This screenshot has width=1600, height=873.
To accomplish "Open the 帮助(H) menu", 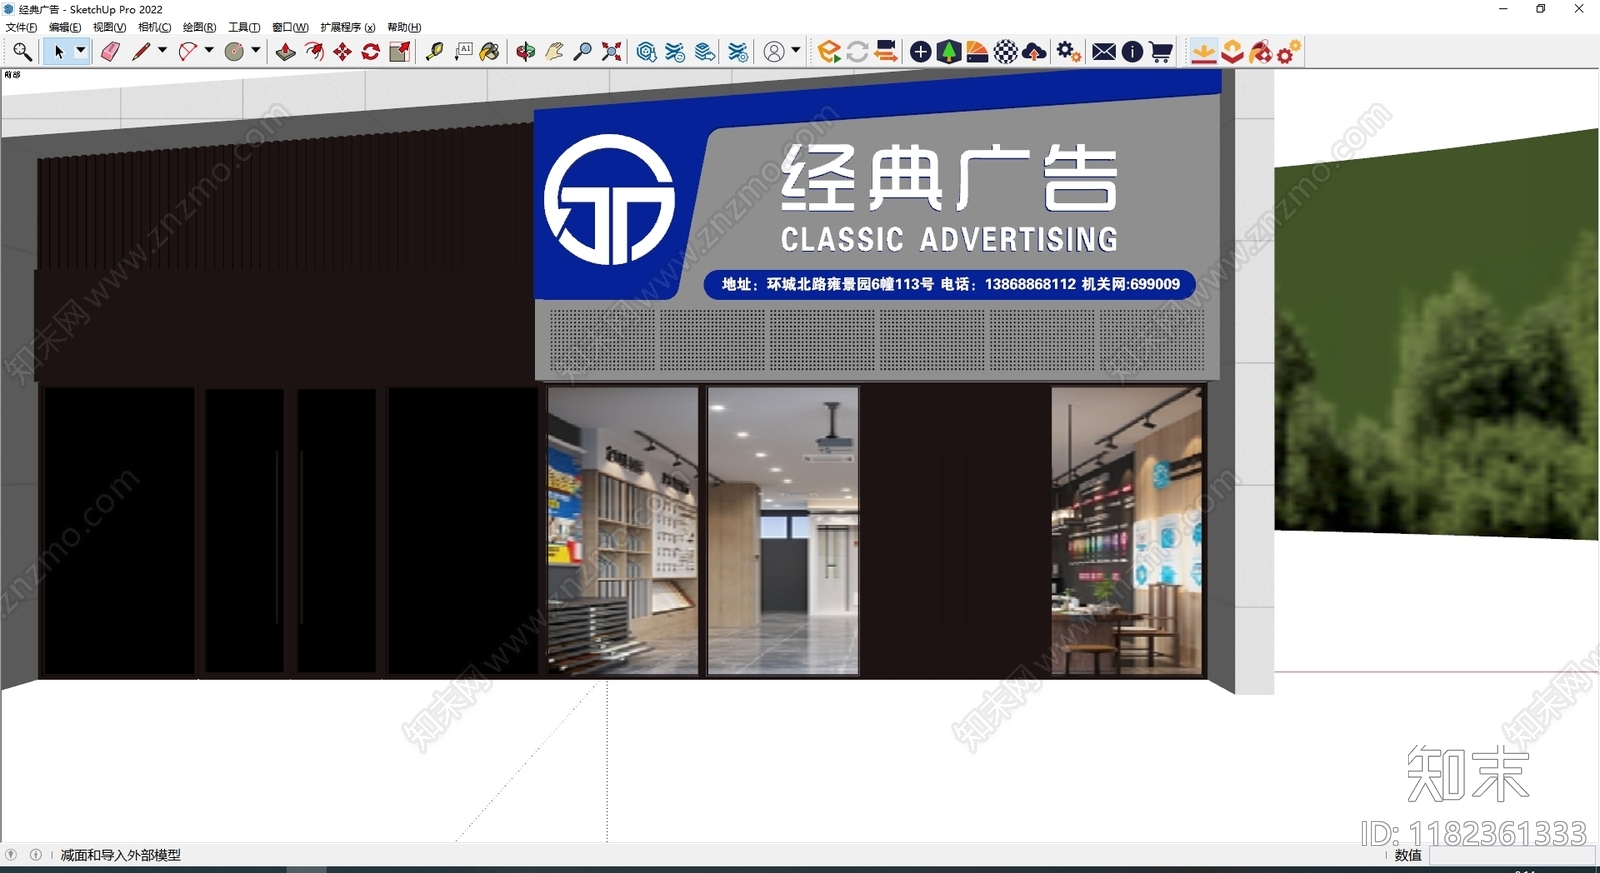I will 404,27.
